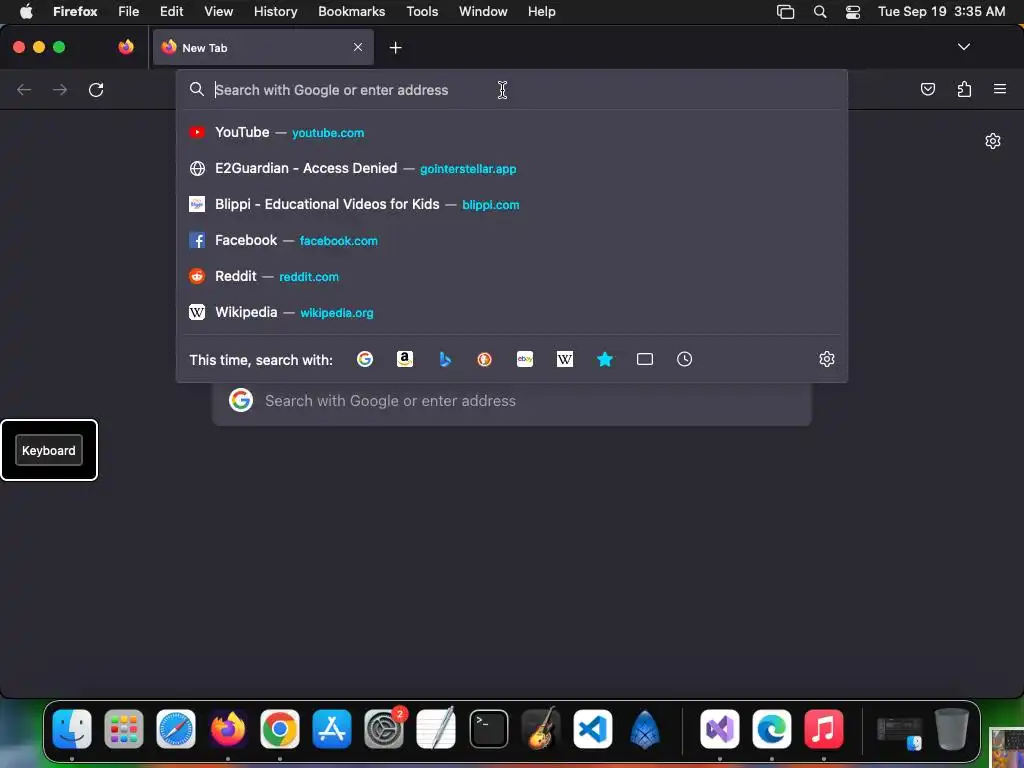
Task: Select the Amazon search engine icon
Action: [x=405, y=359]
